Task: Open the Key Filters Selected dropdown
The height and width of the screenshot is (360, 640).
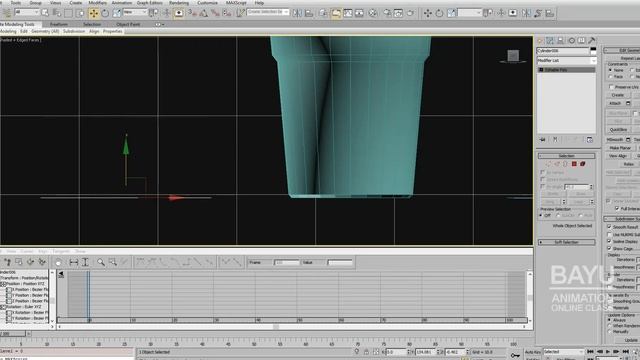Action: coord(563,352)
